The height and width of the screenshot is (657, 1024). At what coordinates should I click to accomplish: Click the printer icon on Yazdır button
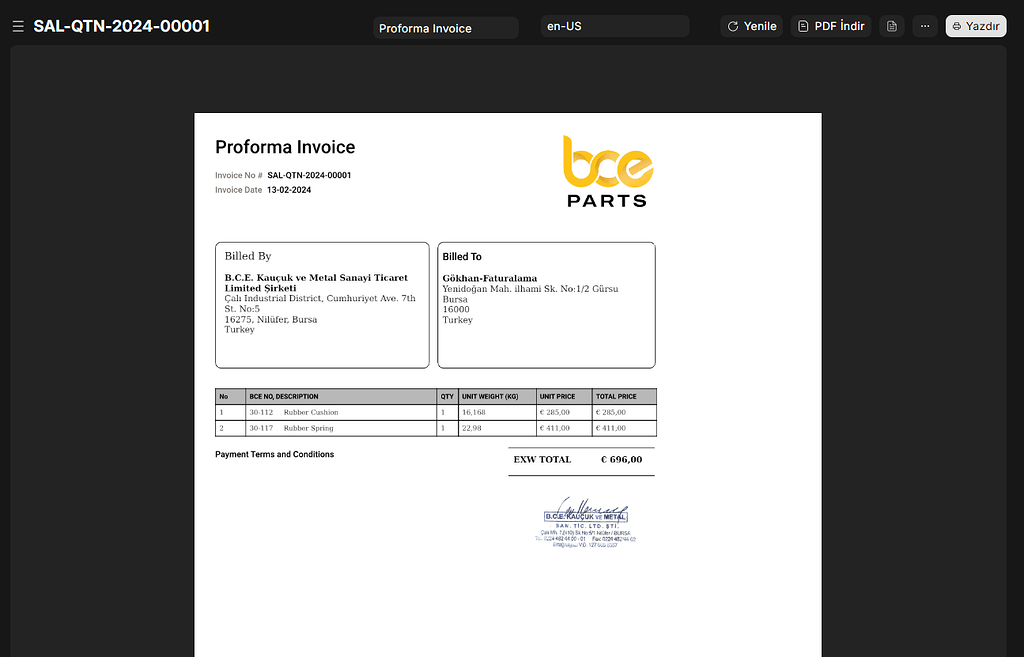click(x=957, y=26)
